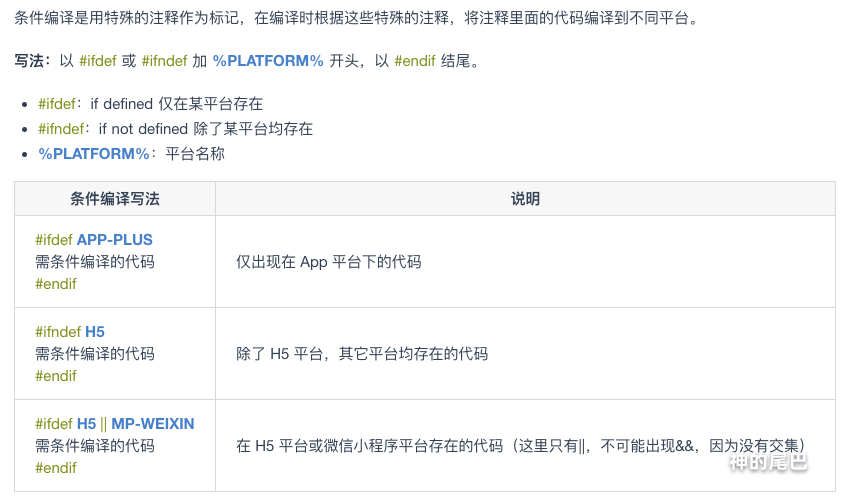Click 需条件编译的代码 under #ifndef H5
The height and width of the screenshot is (500, 849).
[x=95, y=354]
